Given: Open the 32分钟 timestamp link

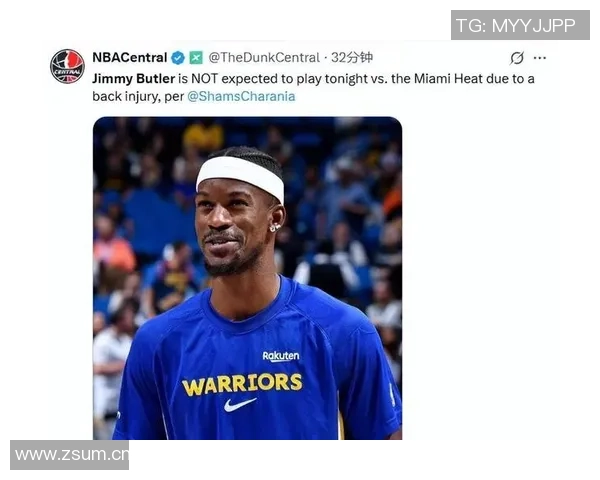Looking at the screenshot, I should (352, 57).
